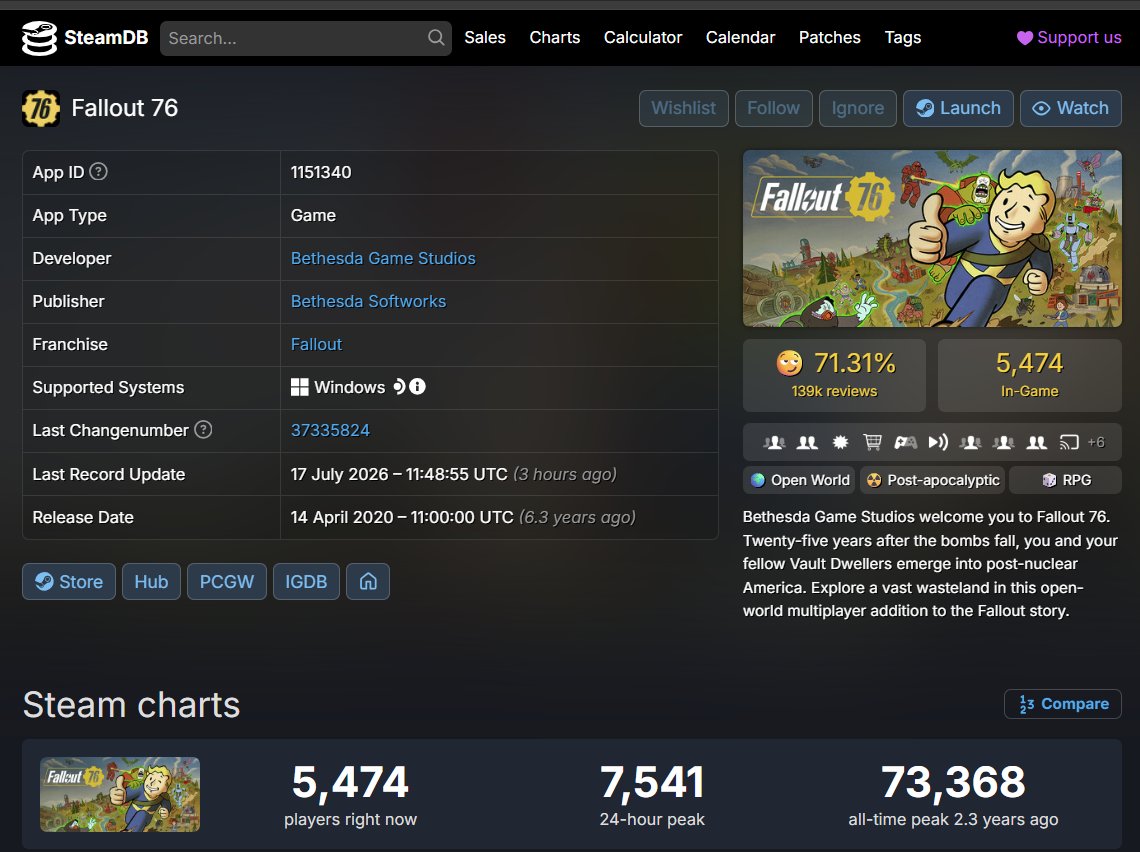Image resolution: width=1140 pixels, height=852 pixels.
Task: Select the App ID value 1151340
Action: 321,172
